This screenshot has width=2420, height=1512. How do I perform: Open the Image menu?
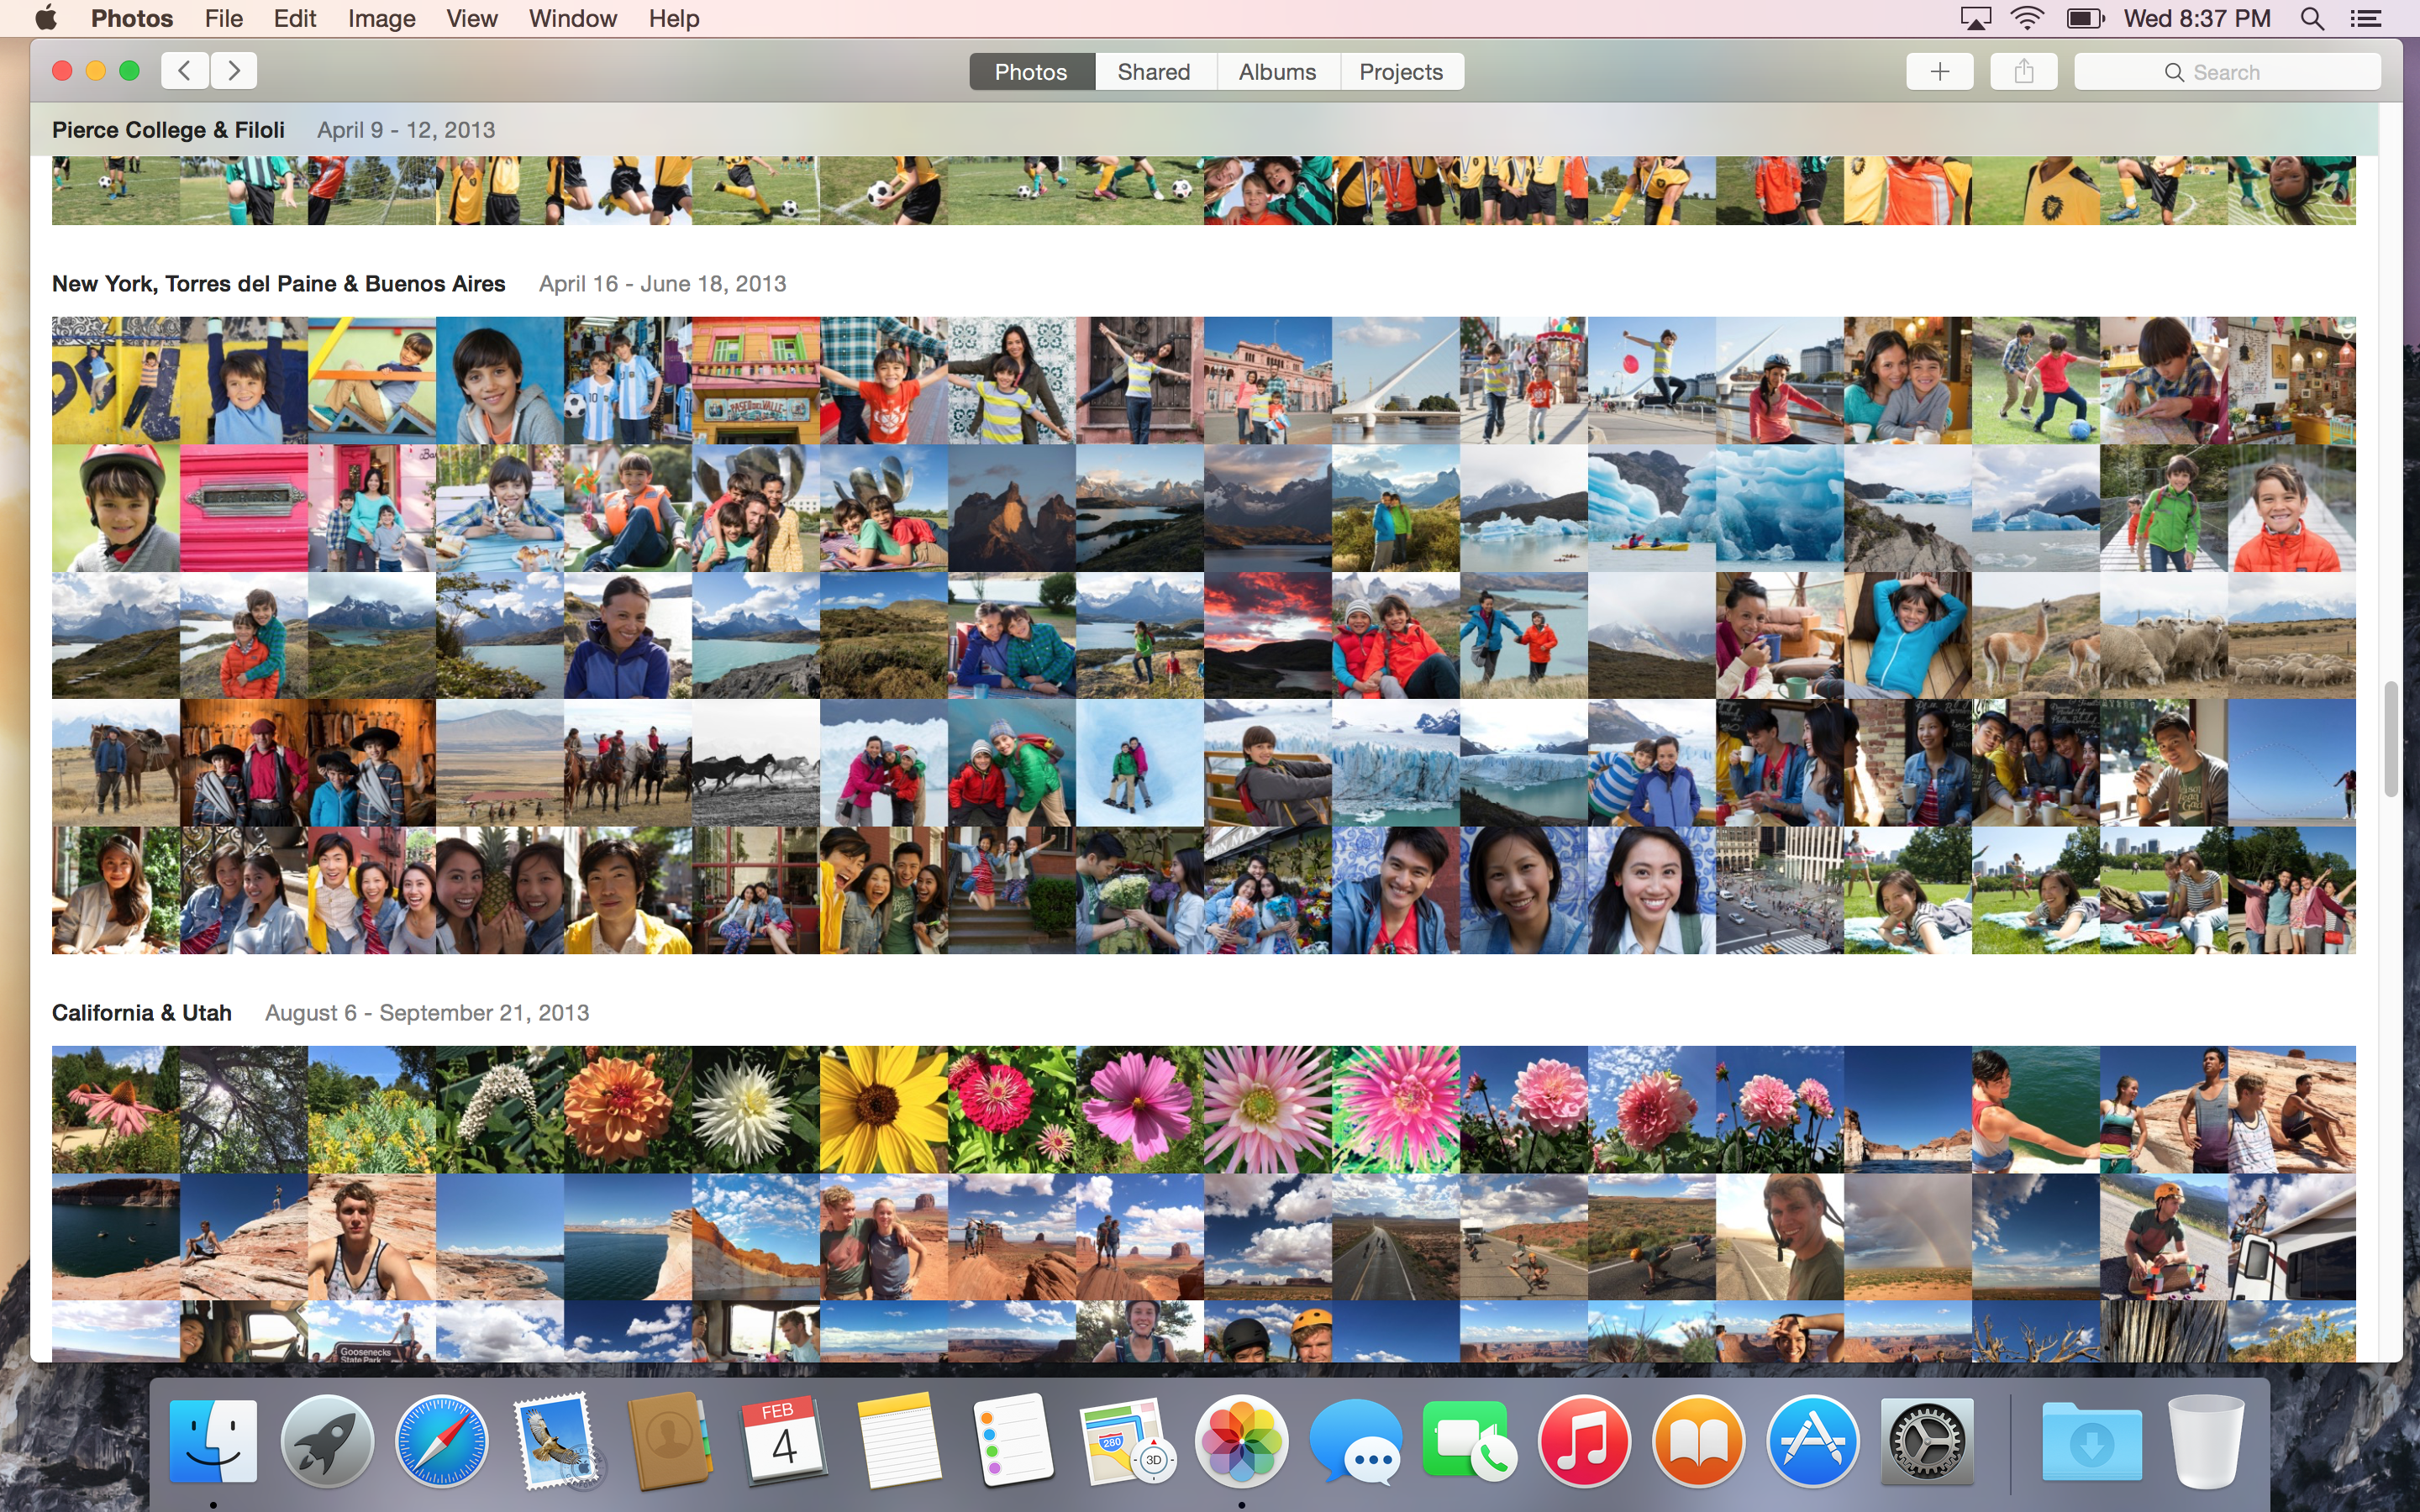point(381,19)
